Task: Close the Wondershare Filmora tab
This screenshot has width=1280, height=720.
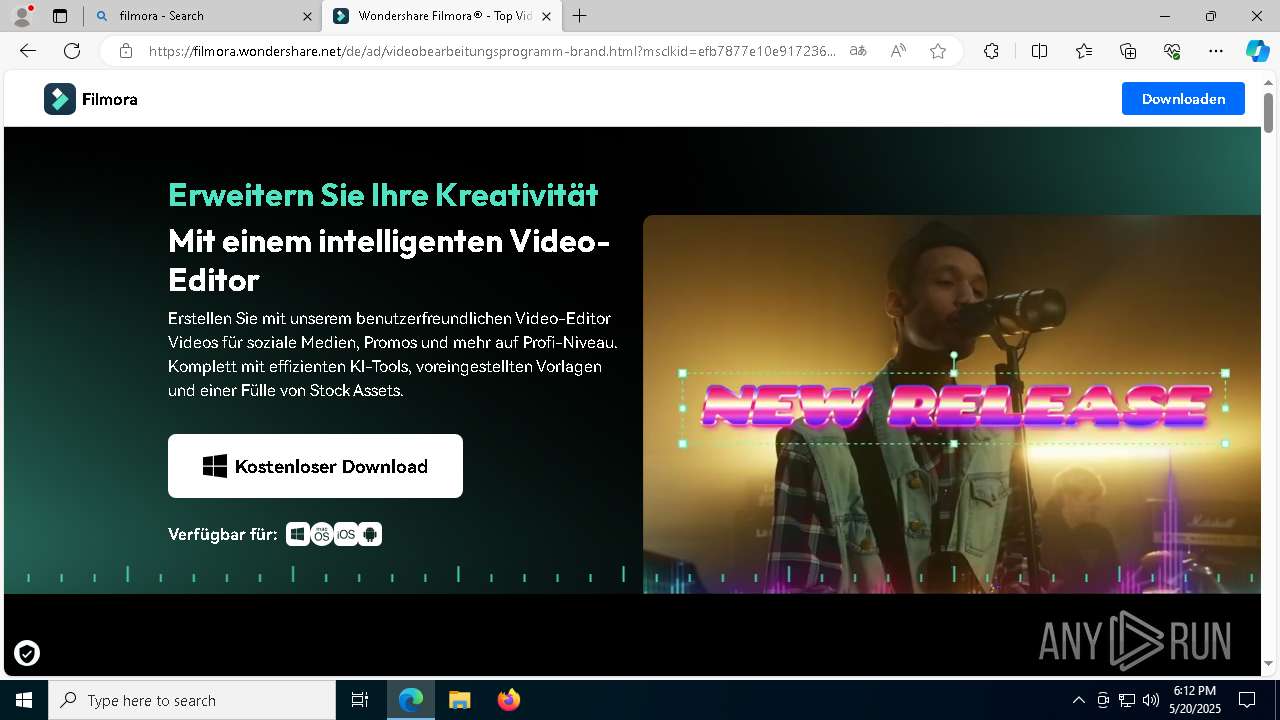Action: click(546, 16)
